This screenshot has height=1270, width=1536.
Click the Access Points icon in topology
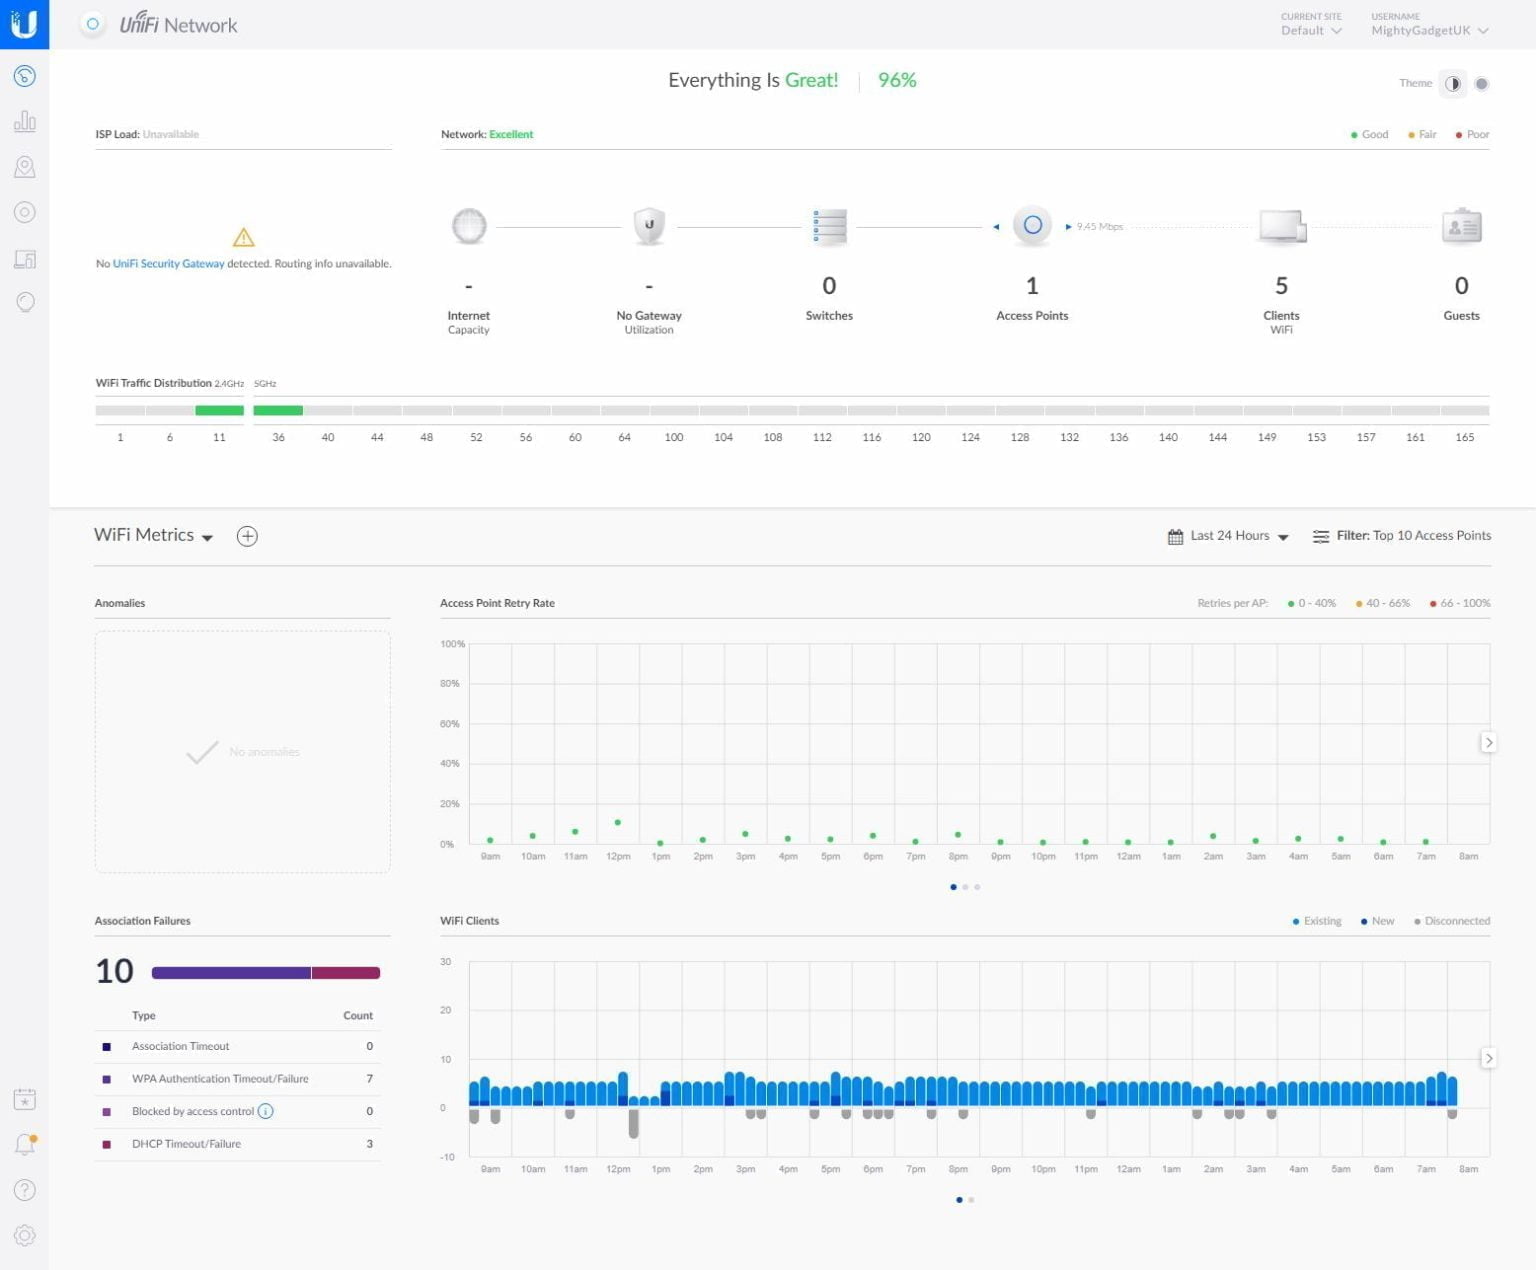1032,226
